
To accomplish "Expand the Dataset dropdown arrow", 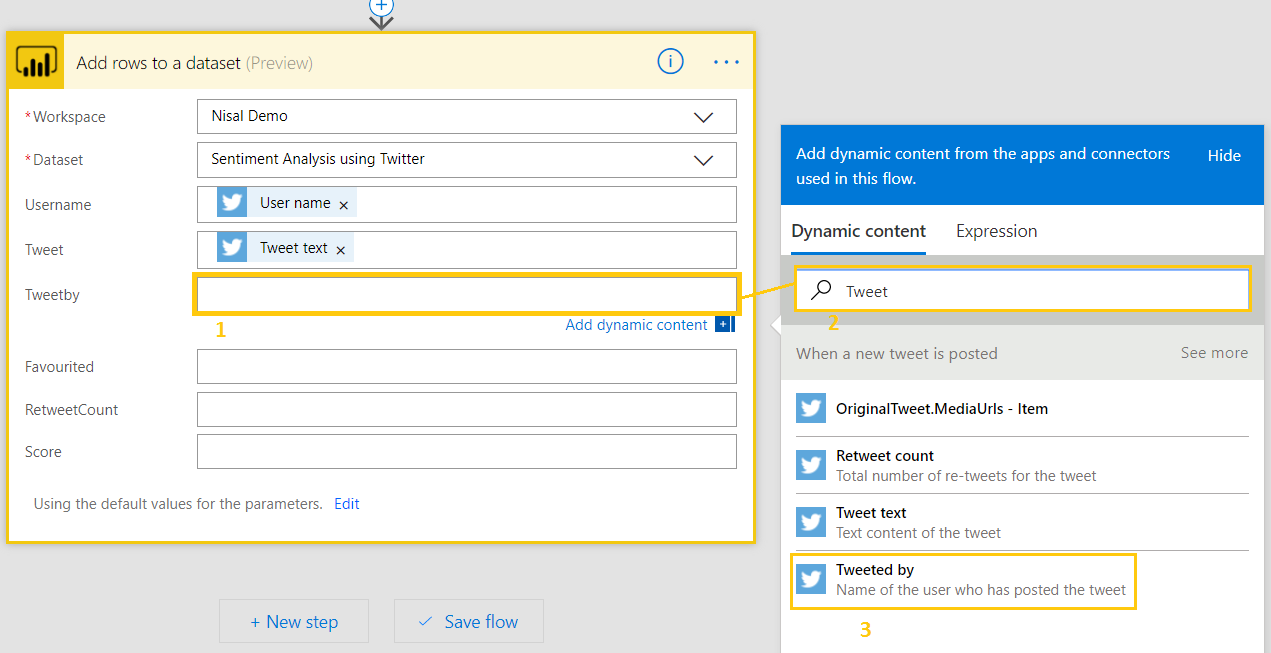I will pos(703,160).
